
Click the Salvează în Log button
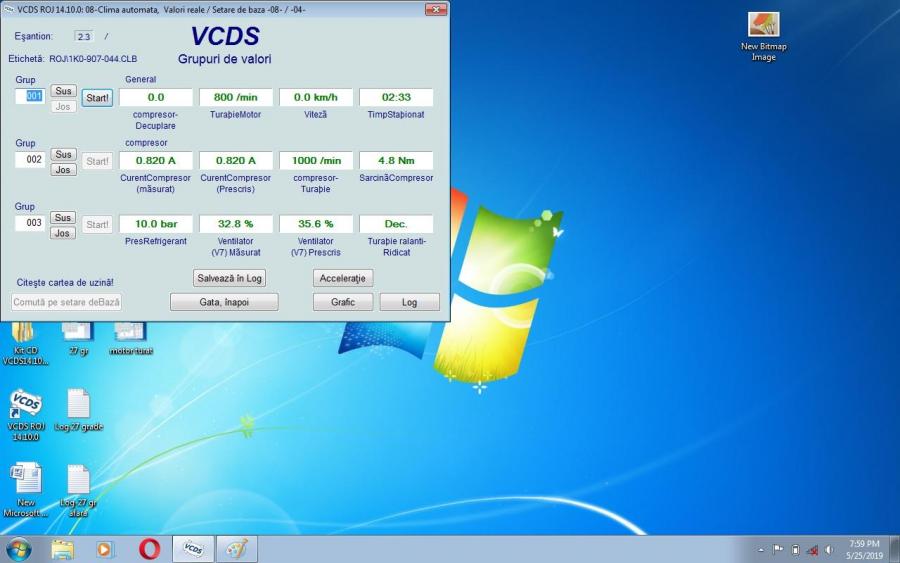229,278
